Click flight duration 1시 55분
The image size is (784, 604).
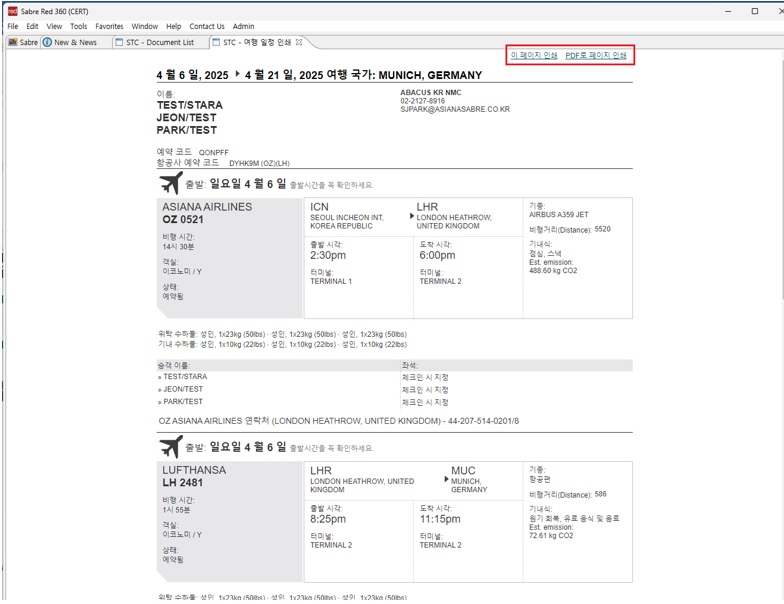[x=176, y=510]
